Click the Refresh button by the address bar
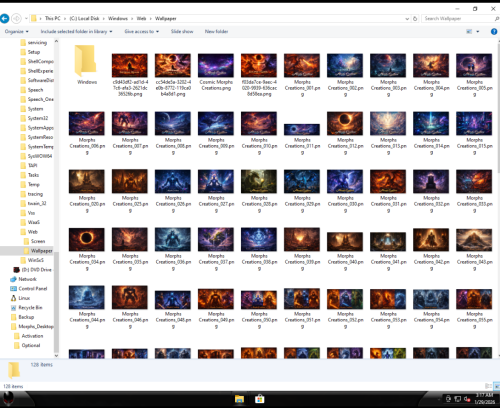 pyautogui.click(x=415, y=19)
